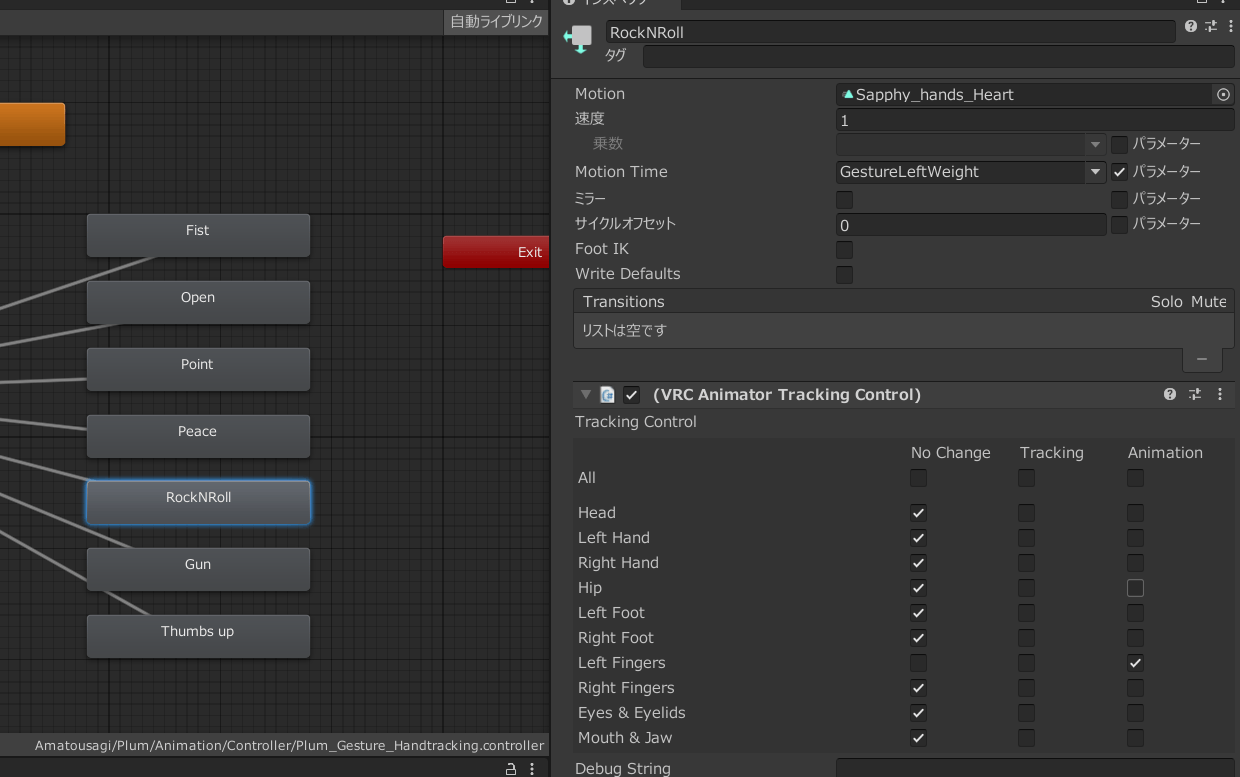Click the Debug String input field
1240x777 pixels.
[1034, 768]
